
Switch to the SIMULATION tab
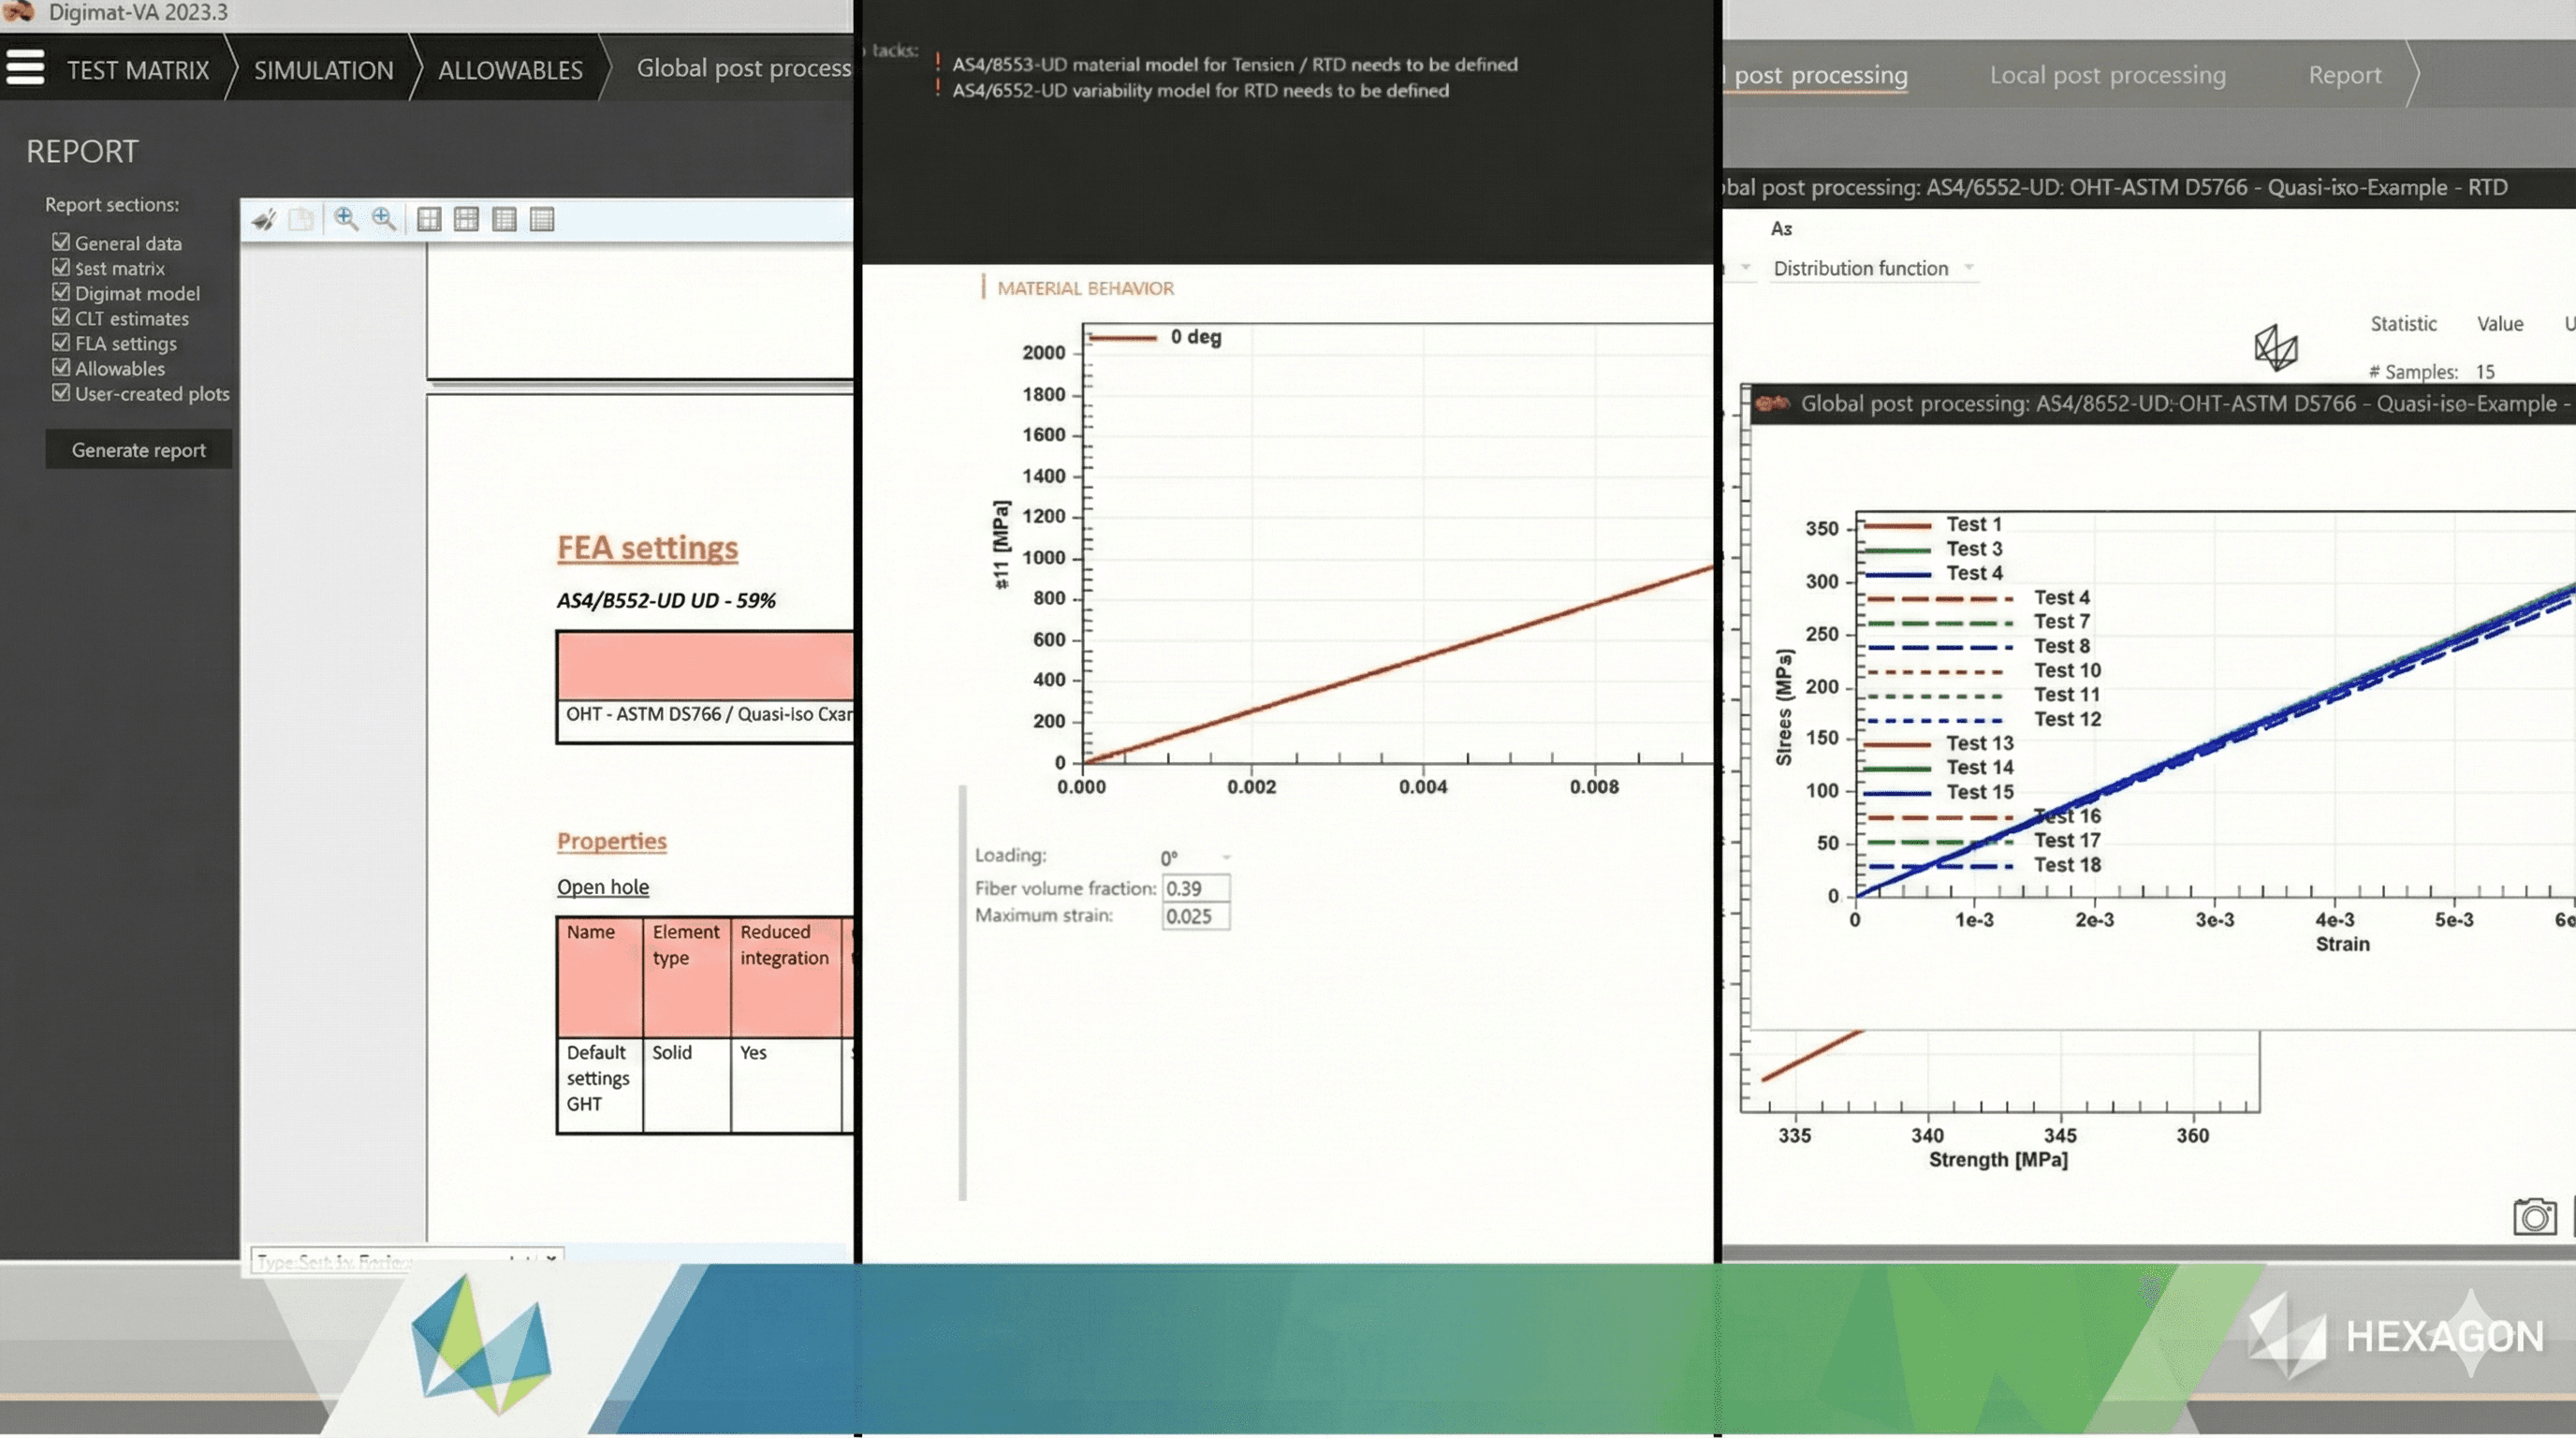click(323, 70)
